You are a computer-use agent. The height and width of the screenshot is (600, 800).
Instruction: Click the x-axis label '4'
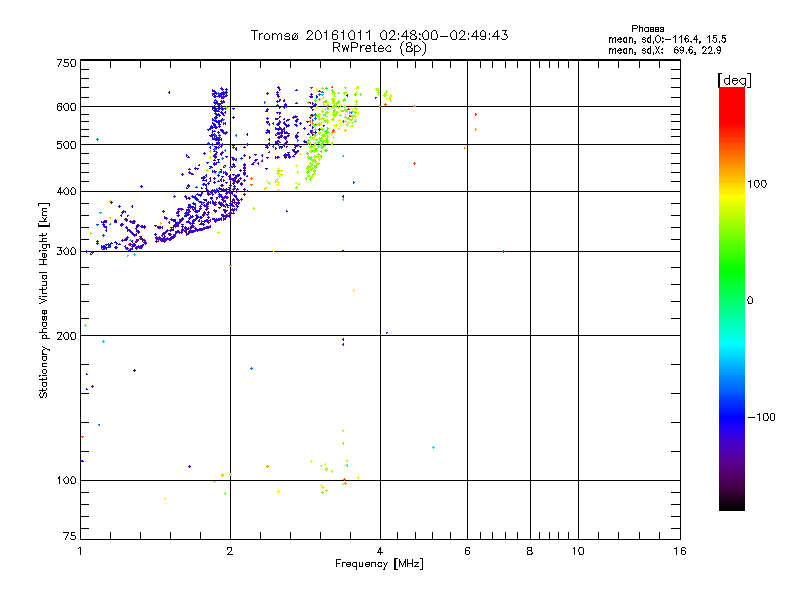tap(380, 551)
